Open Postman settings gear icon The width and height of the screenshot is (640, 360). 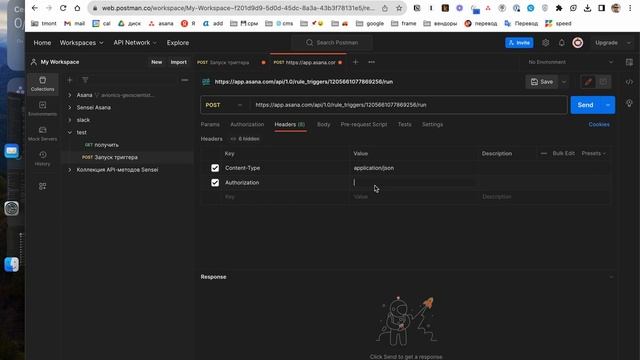546,43
